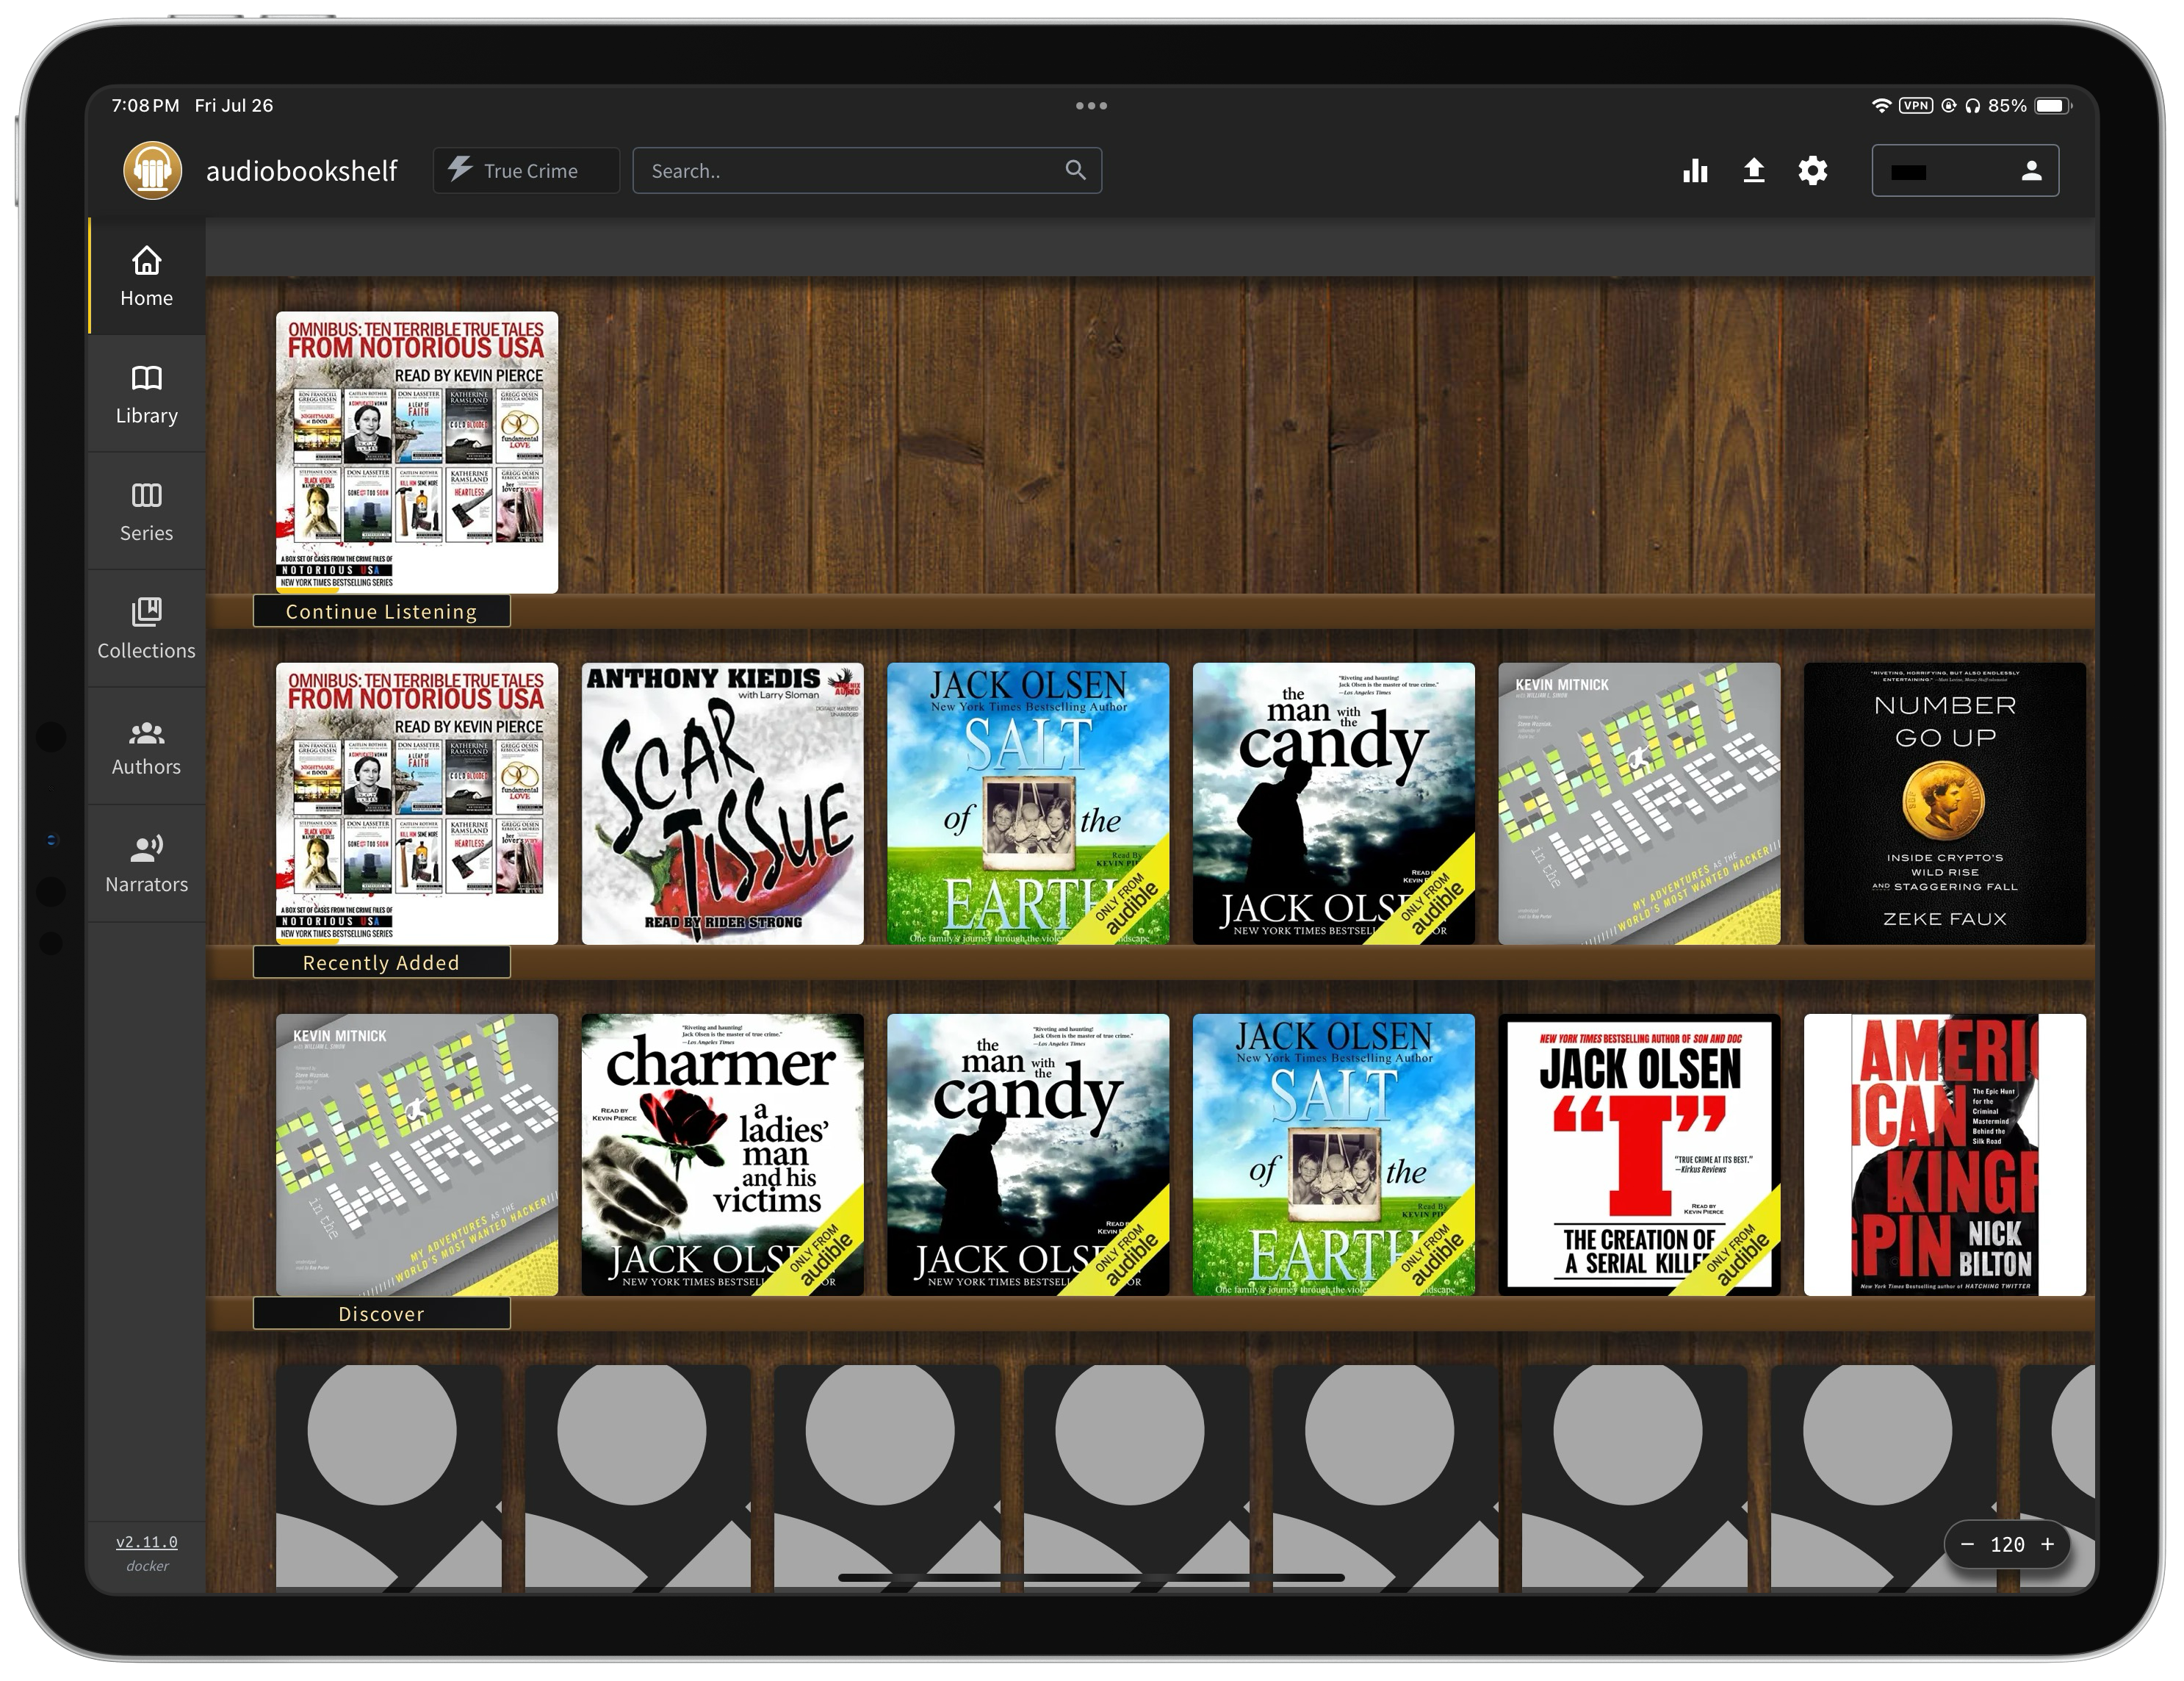Click the Search input field

pyautogui.click(x=867, y=171)
